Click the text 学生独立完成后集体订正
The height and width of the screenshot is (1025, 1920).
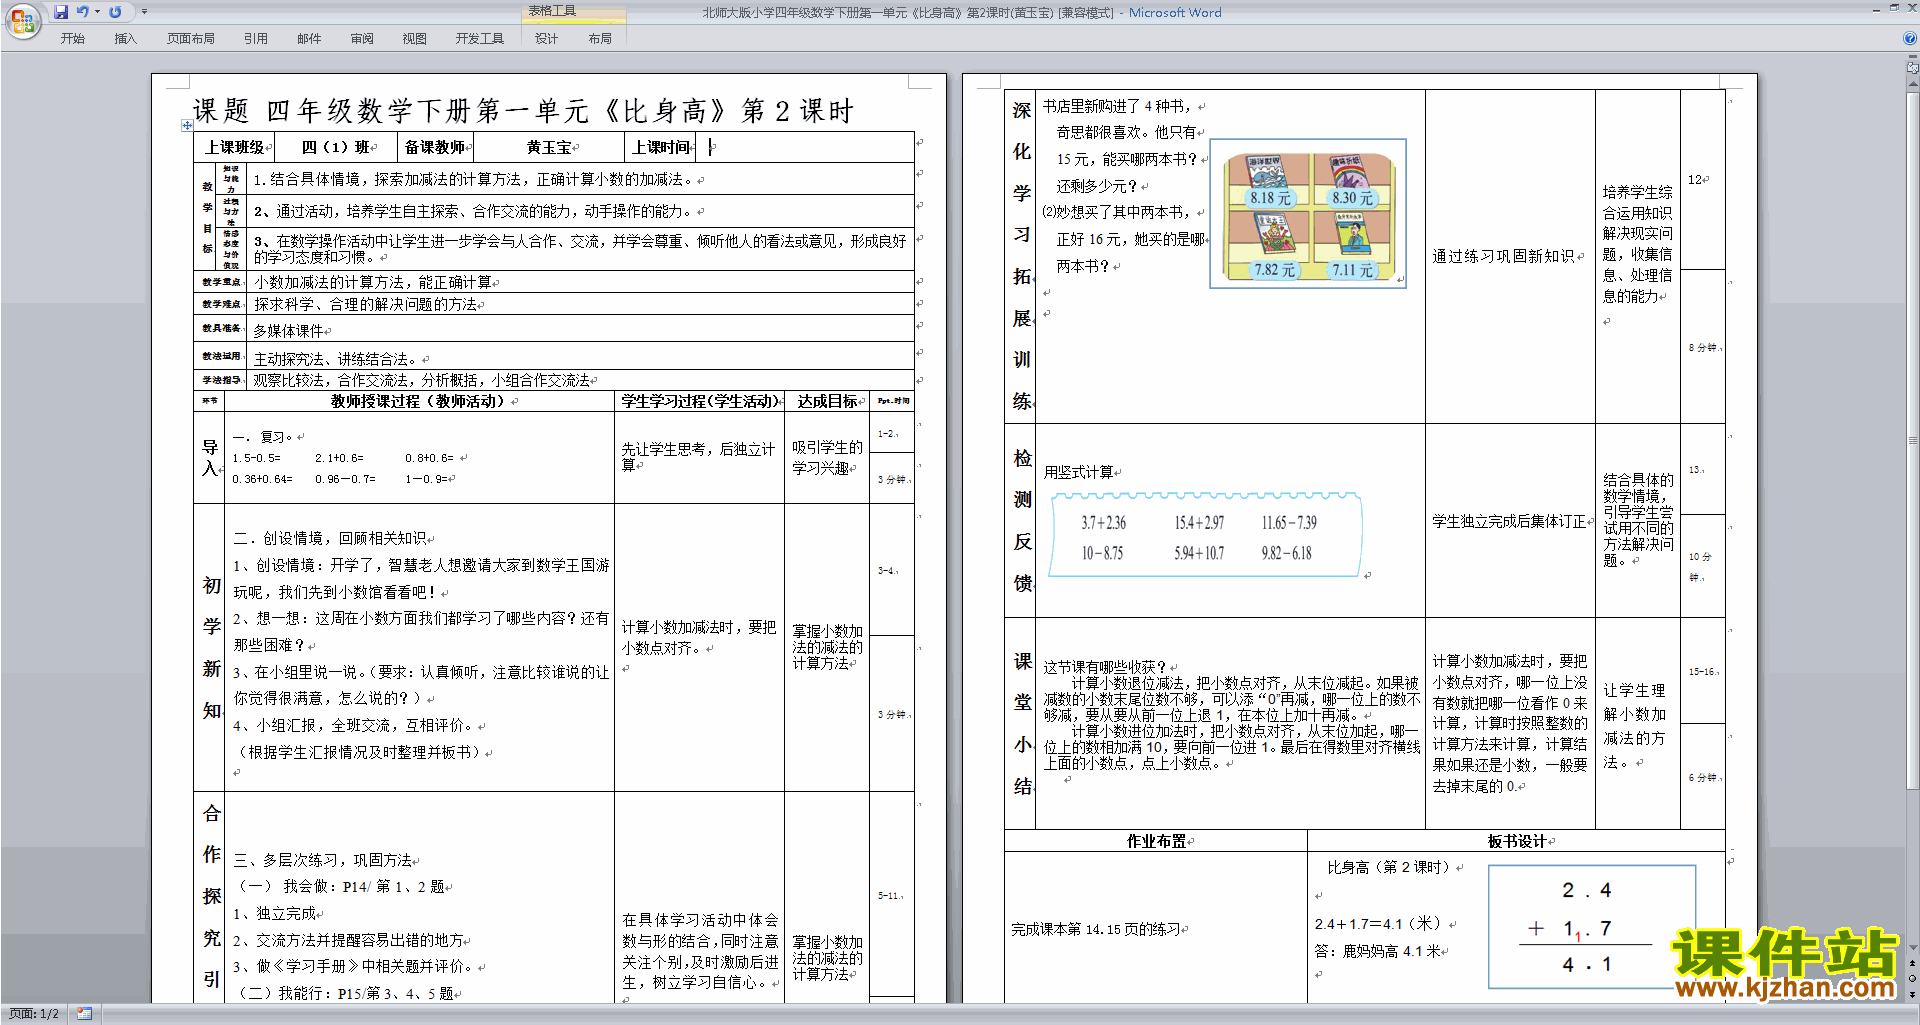[x=1509, y=521]
